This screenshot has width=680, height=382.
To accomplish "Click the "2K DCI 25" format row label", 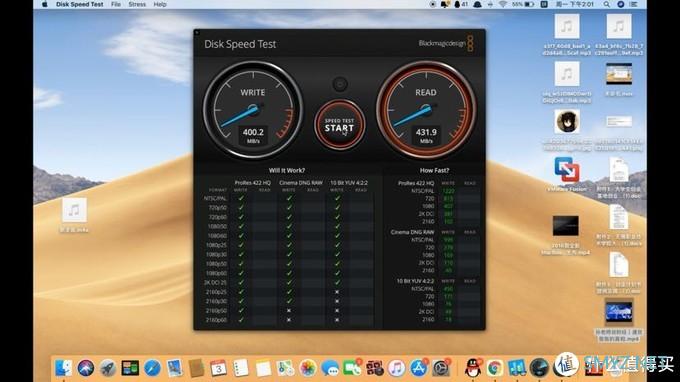I will [x=216, y=282].
